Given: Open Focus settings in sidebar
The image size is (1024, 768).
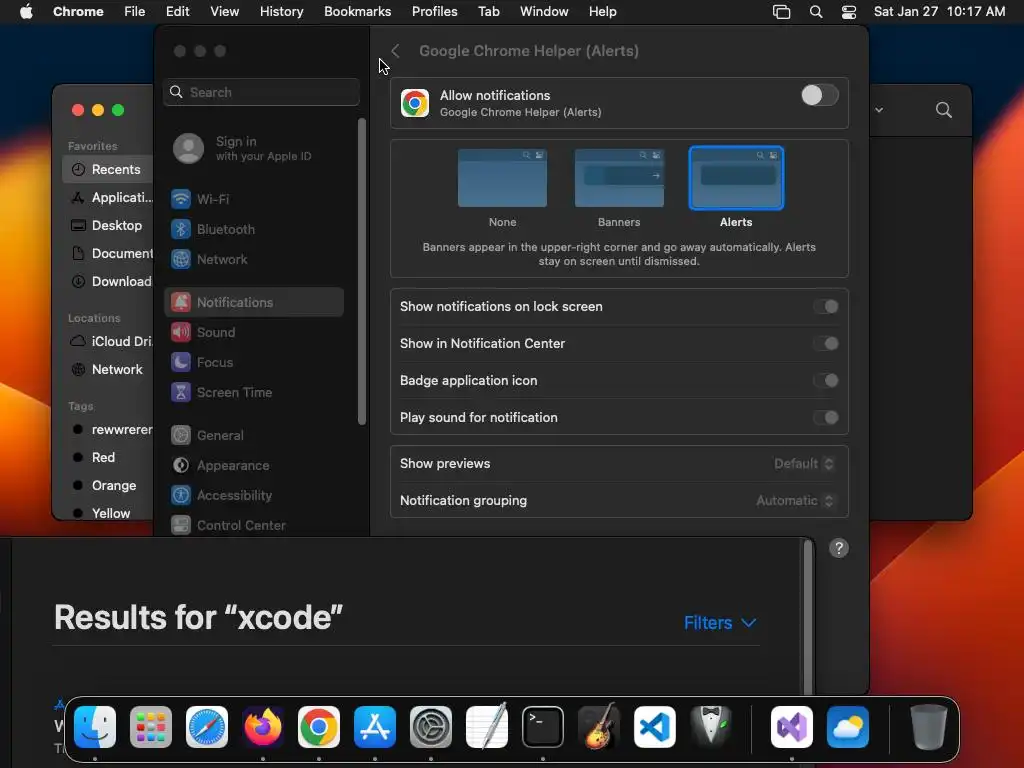Looking at the screenshot, I should (254, 362).
